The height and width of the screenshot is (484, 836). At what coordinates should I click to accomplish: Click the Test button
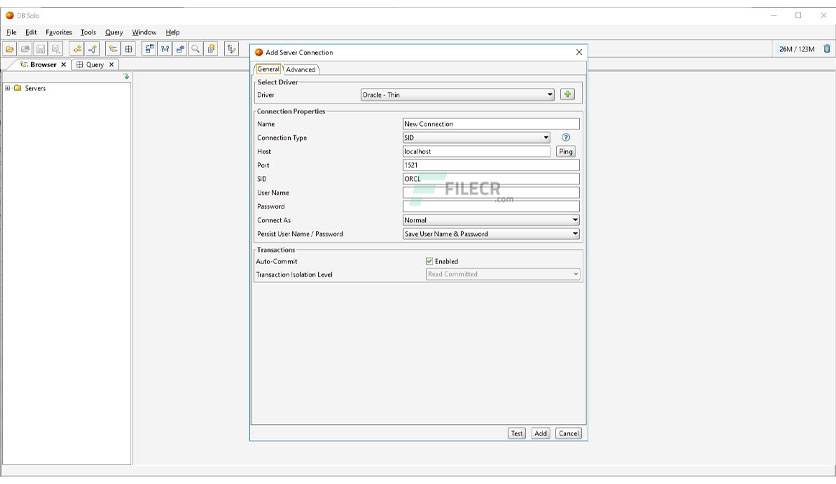517,433
